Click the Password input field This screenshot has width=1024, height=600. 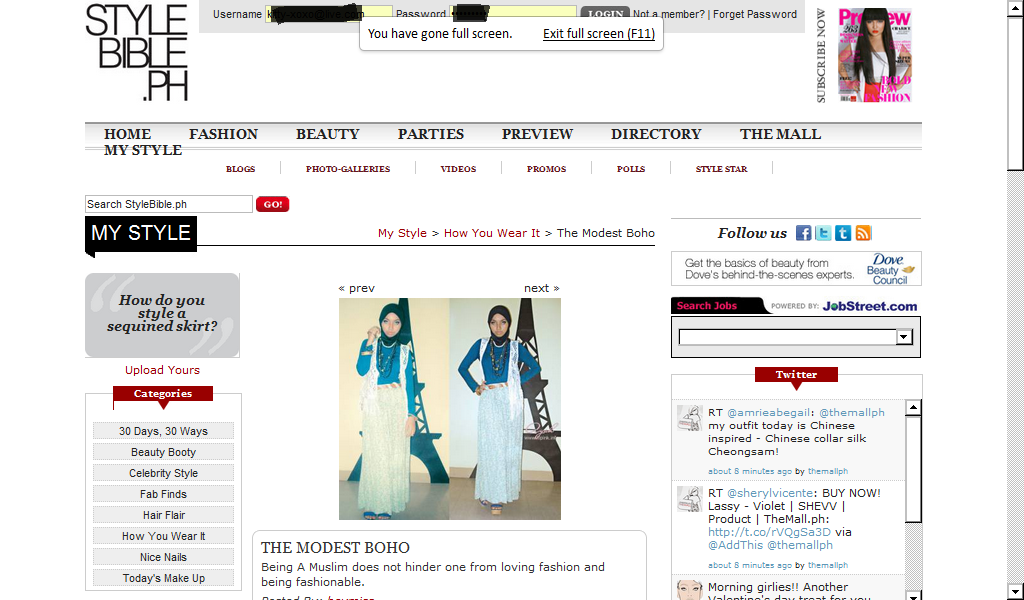click(513, 14)
